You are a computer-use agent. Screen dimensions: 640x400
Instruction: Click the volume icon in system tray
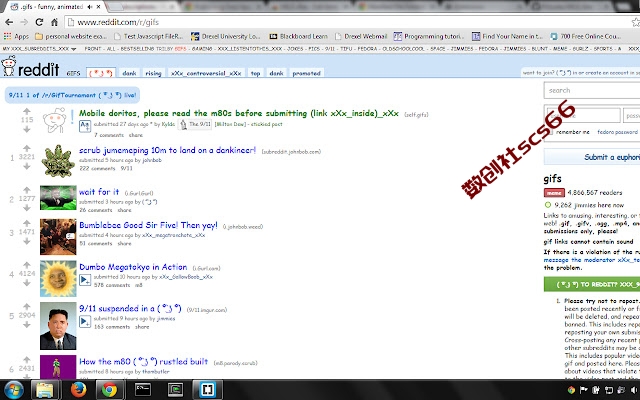tap(633, 390)
